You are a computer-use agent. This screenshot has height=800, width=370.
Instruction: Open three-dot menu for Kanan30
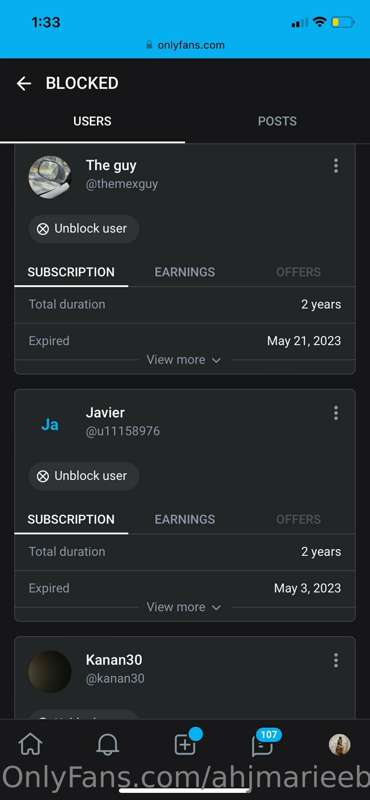tap(335, 660)
